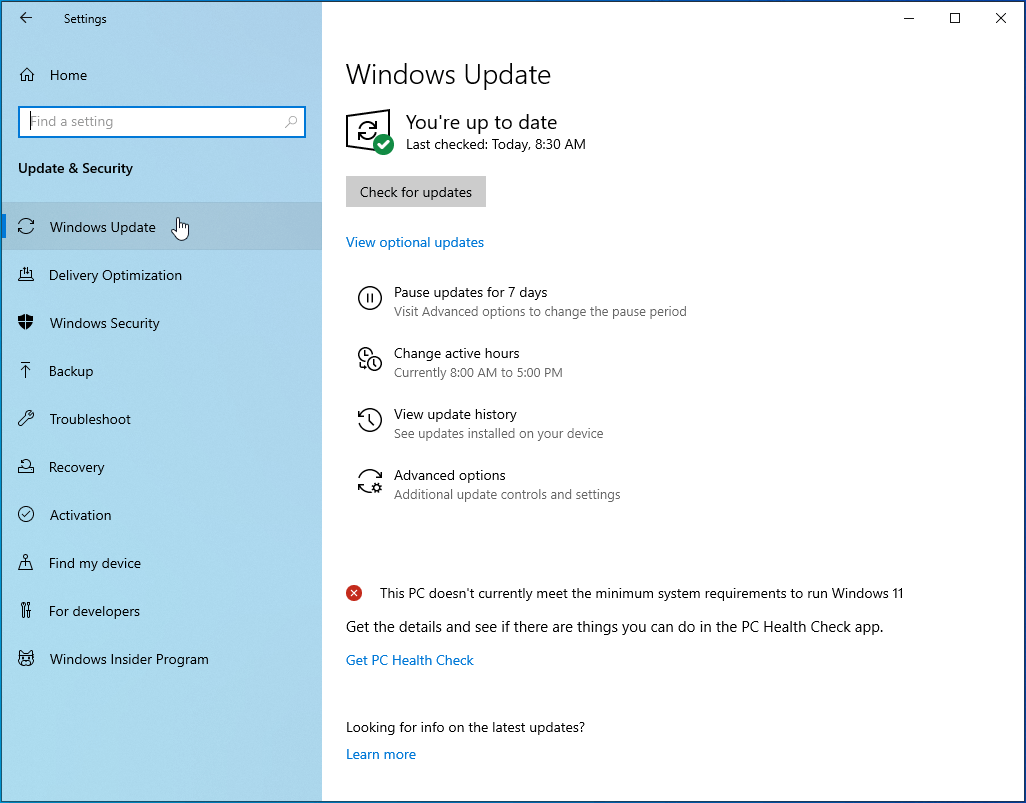Select Troubleshoot in the sidebar
1026x803 pixels.
(90, 419)
